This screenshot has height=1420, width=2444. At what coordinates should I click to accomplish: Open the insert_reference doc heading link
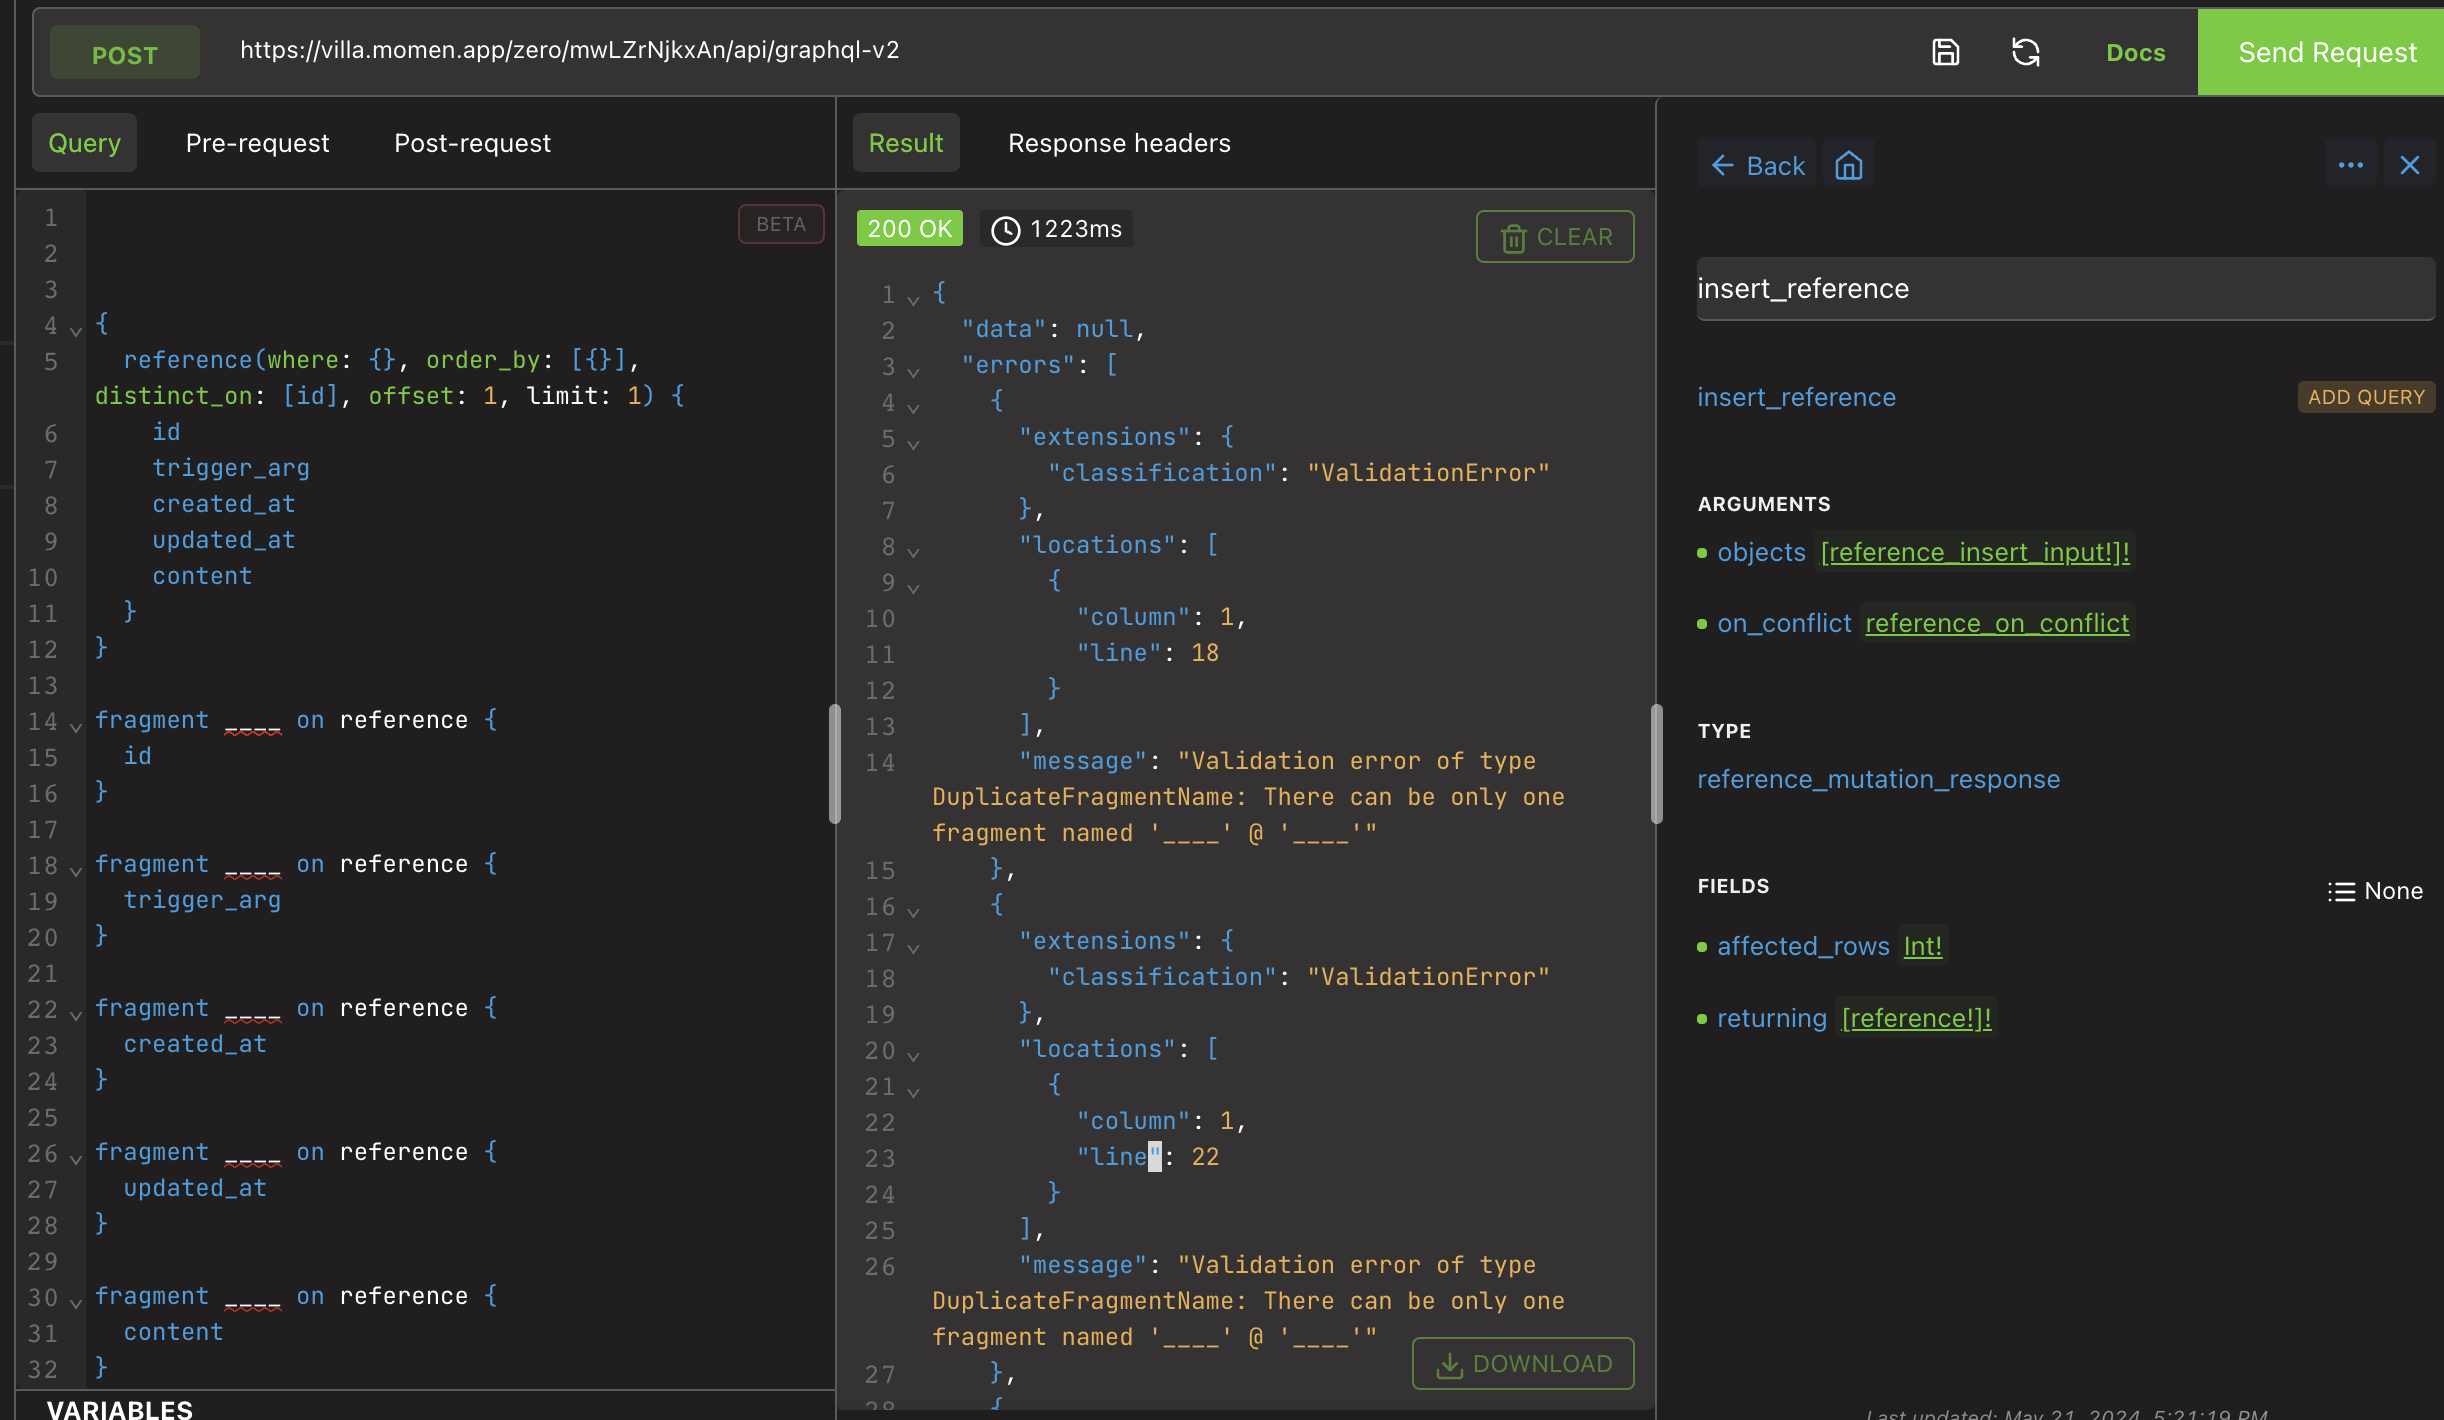(1796, 397)
